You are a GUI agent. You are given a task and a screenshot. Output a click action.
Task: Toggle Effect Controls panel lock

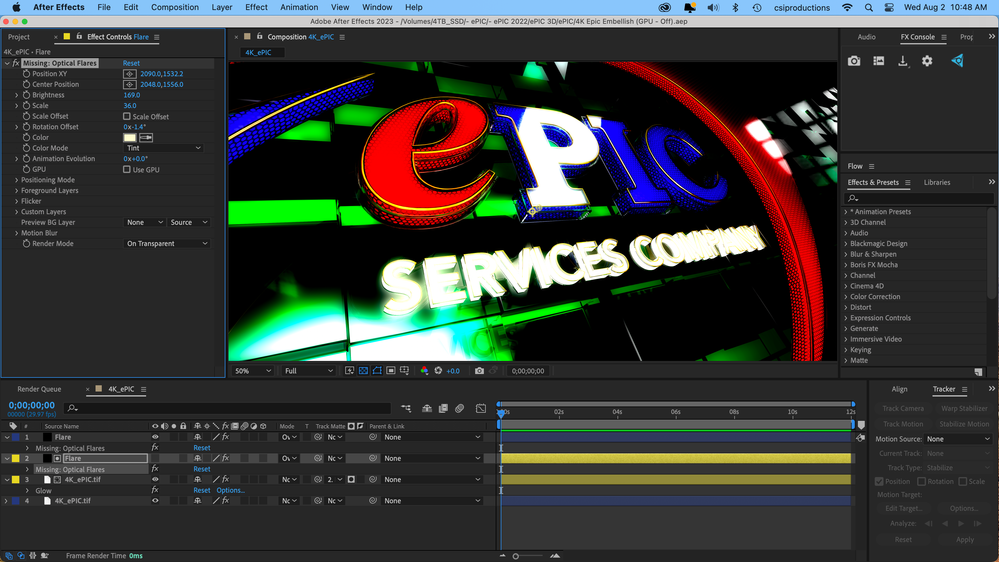[x=79, y=37]
